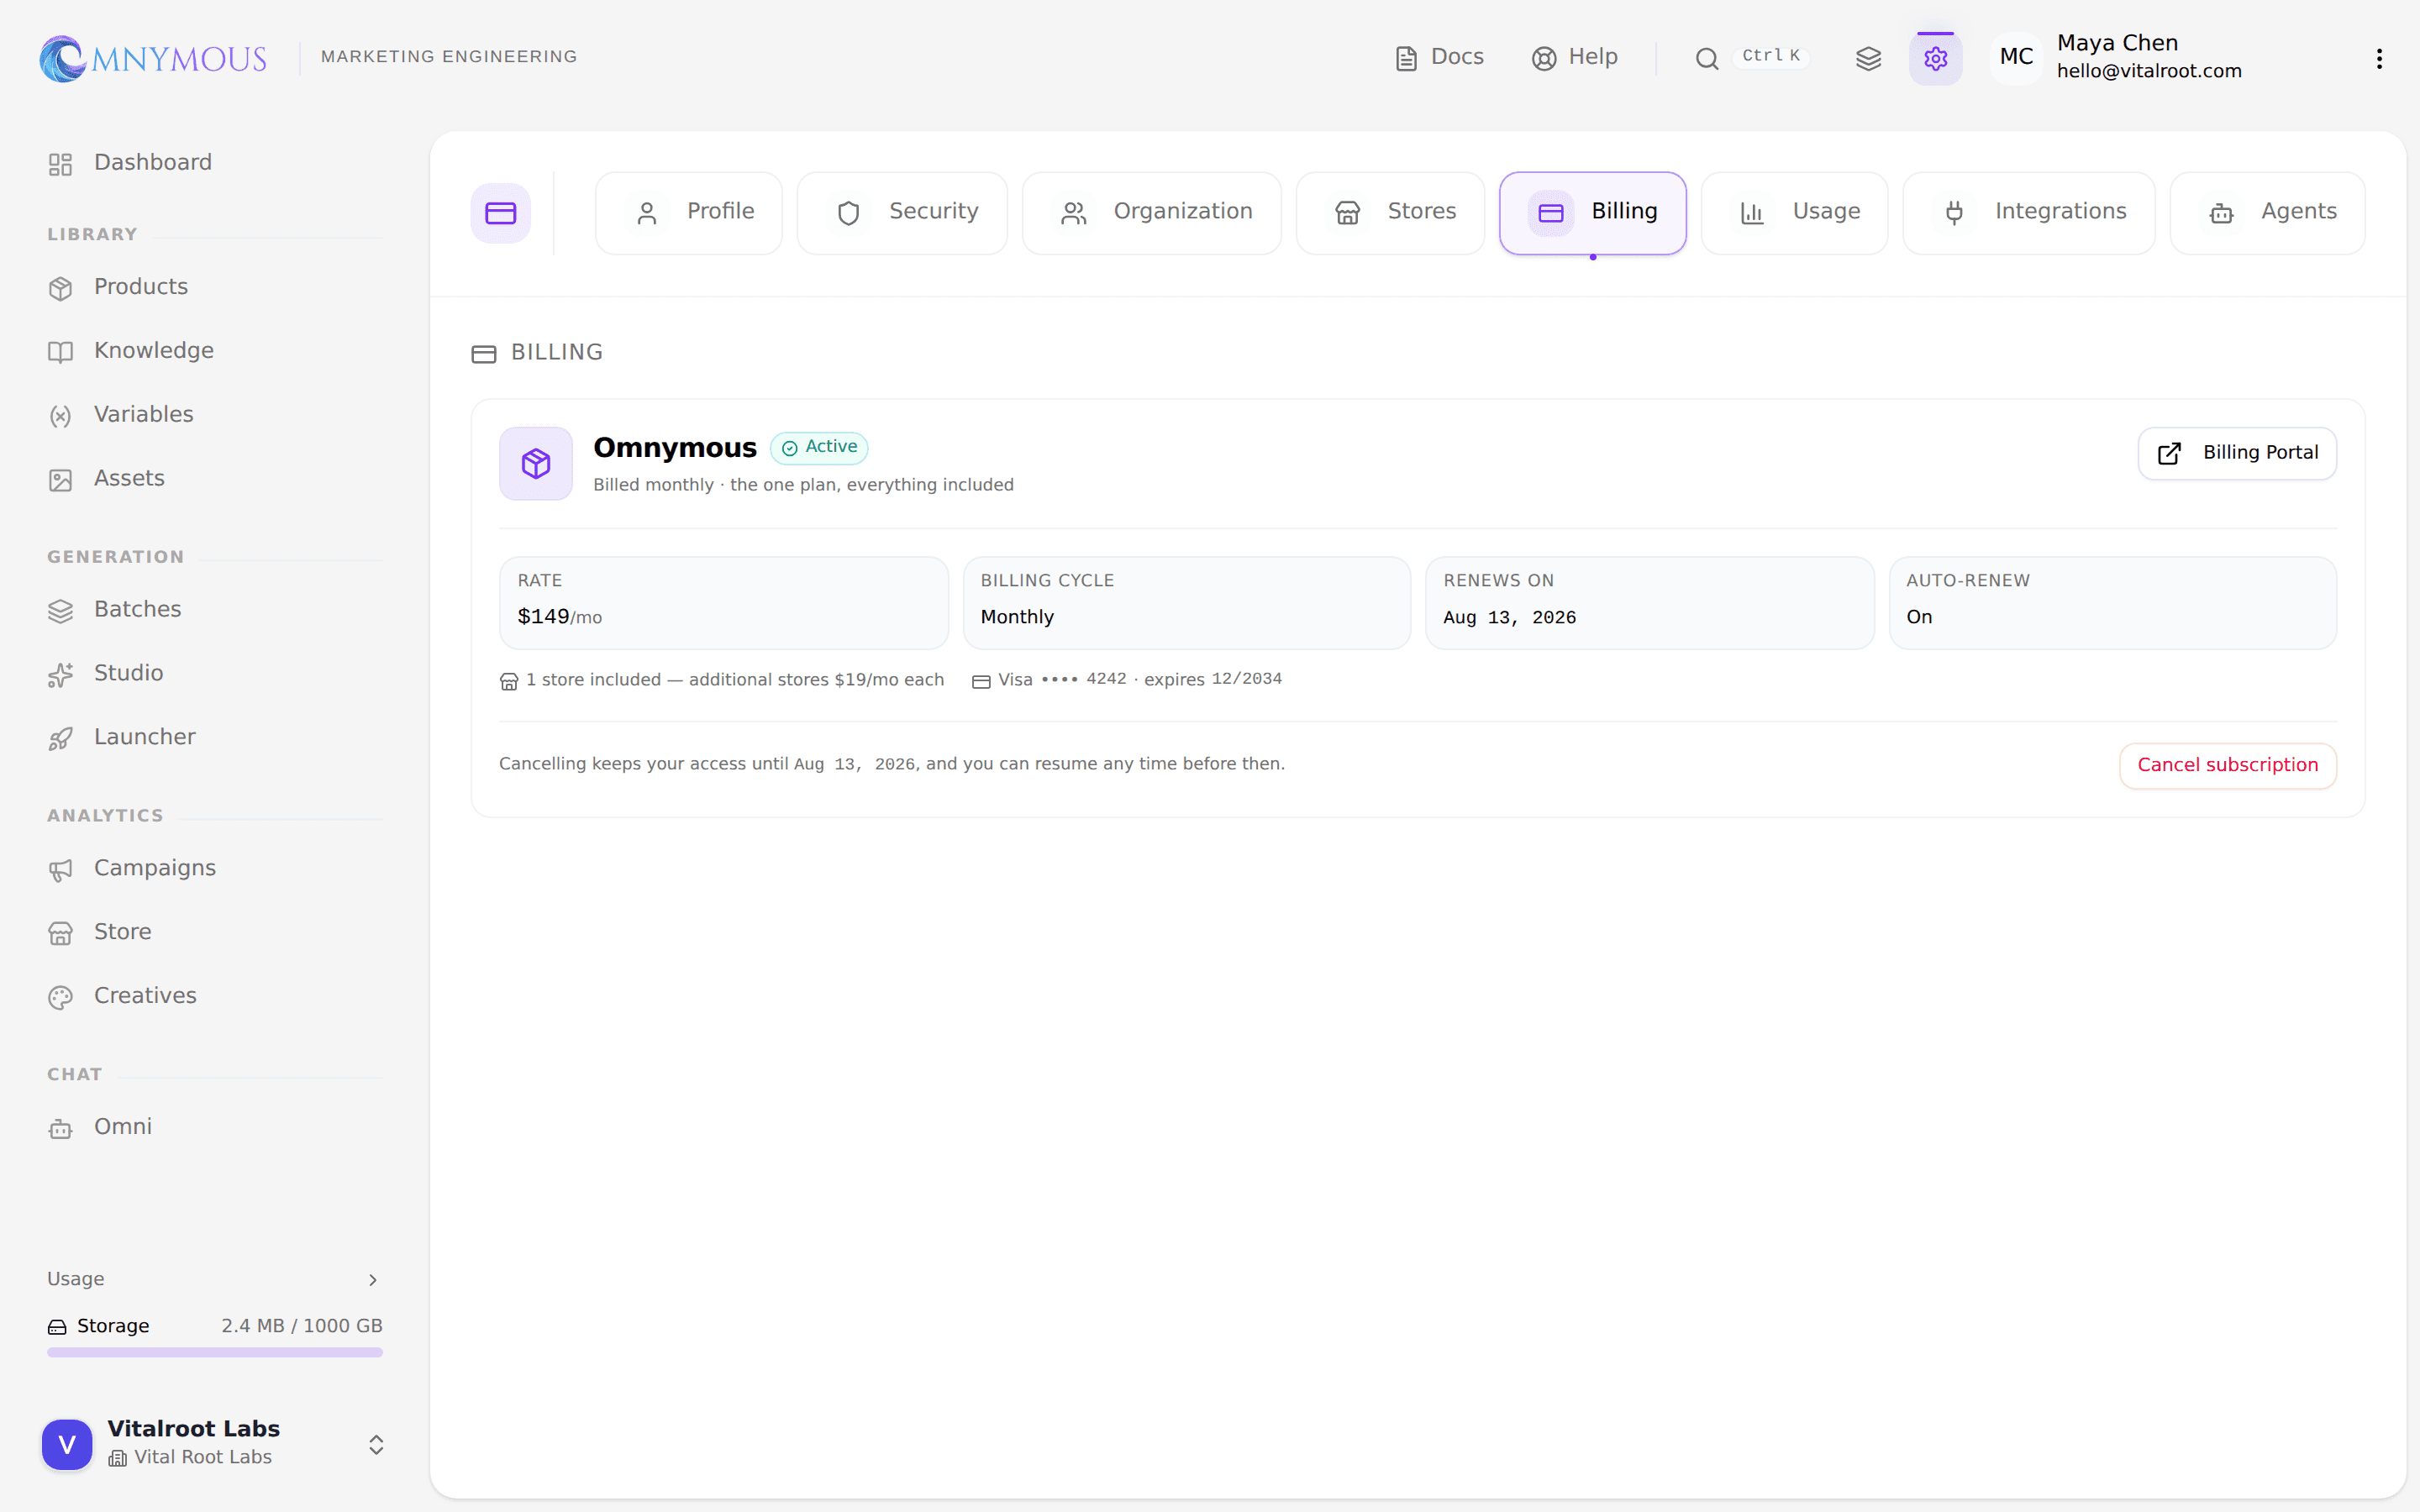Open the Usage settings tab

pos(1794,213)
